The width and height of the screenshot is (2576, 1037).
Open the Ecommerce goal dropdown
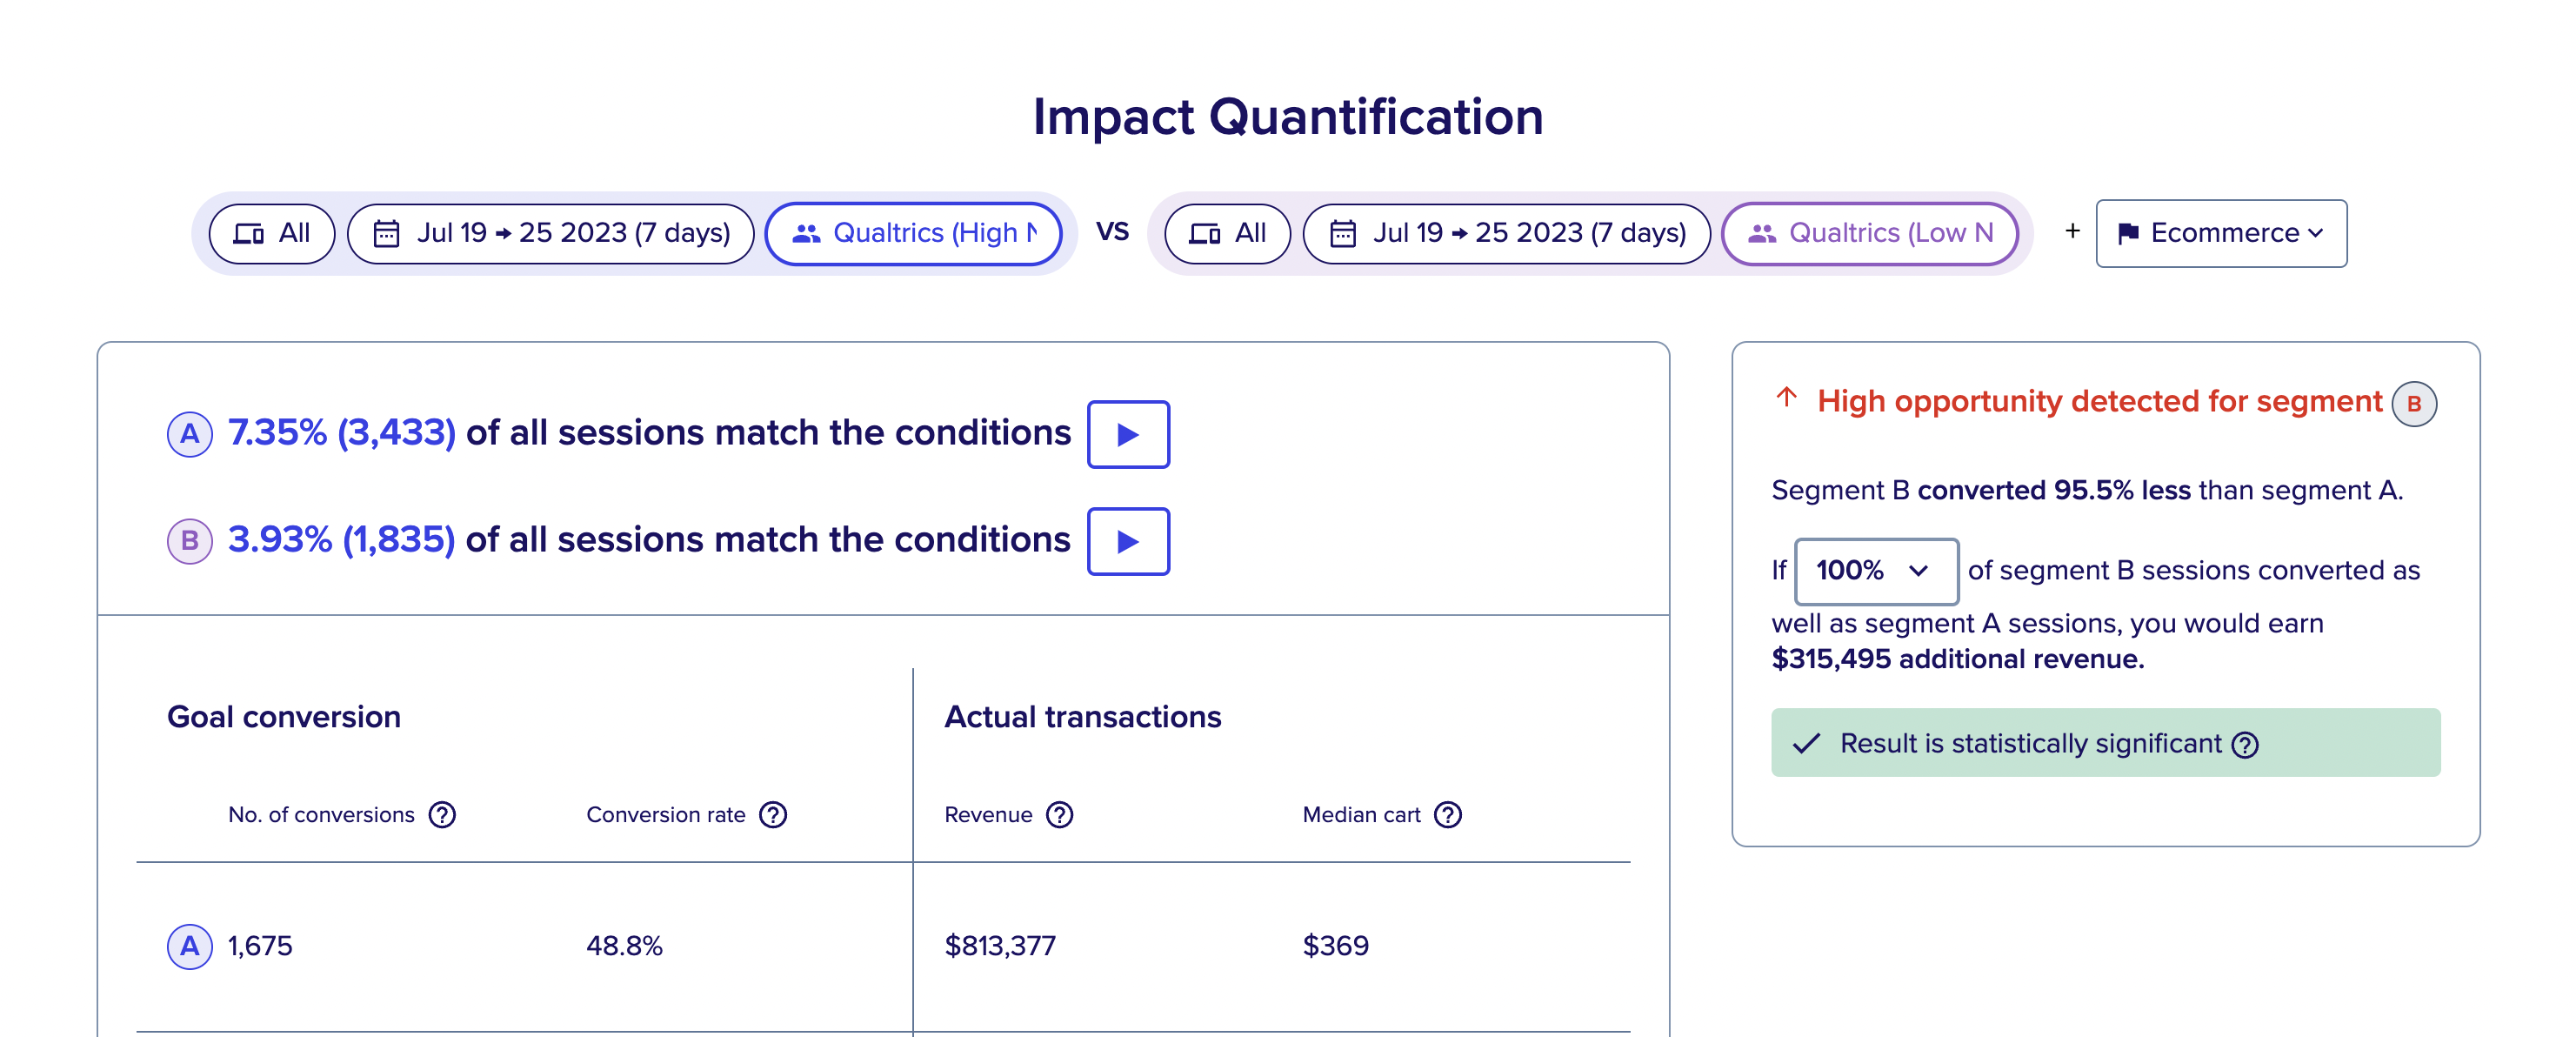click(2221, 233)
